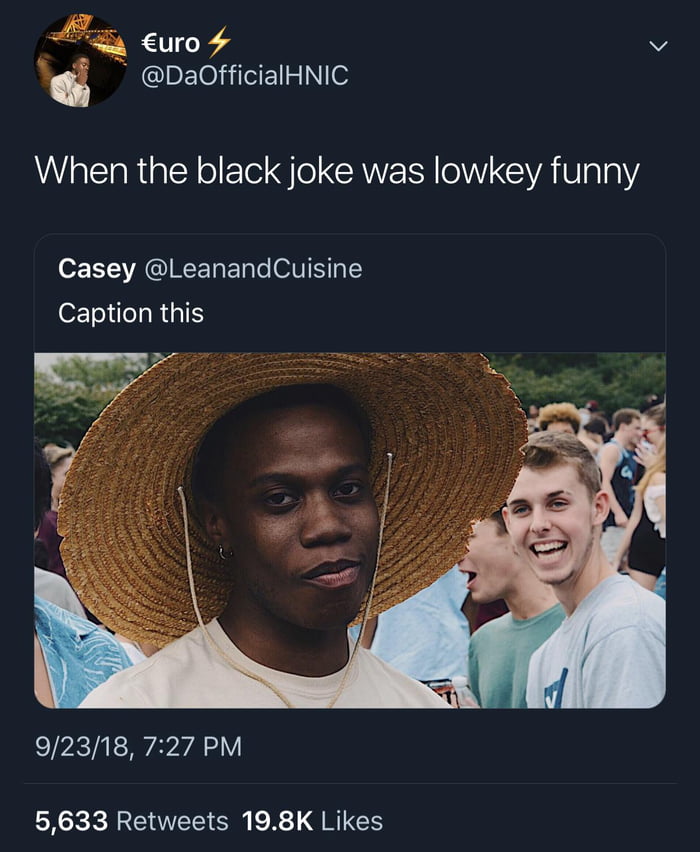
Task: View the quoted tweet's photo
Action: (x=350, y=530)
